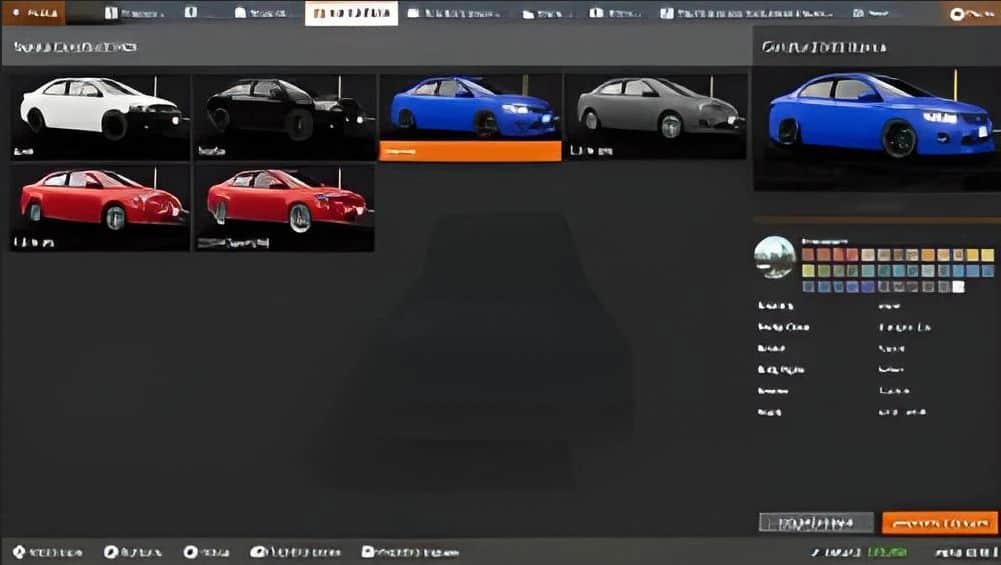The height and width of the screenshot is (565, 1001).
Task: Select the gray sedan configuration thumbnail
Action: tap(656, 116)
